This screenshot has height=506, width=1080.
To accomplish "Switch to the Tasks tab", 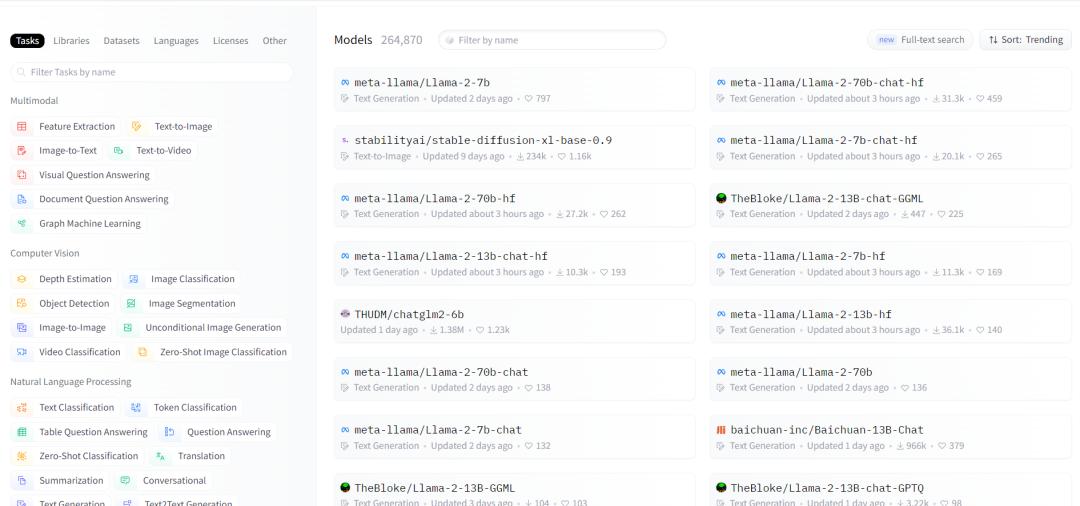I will coord(28,41).
